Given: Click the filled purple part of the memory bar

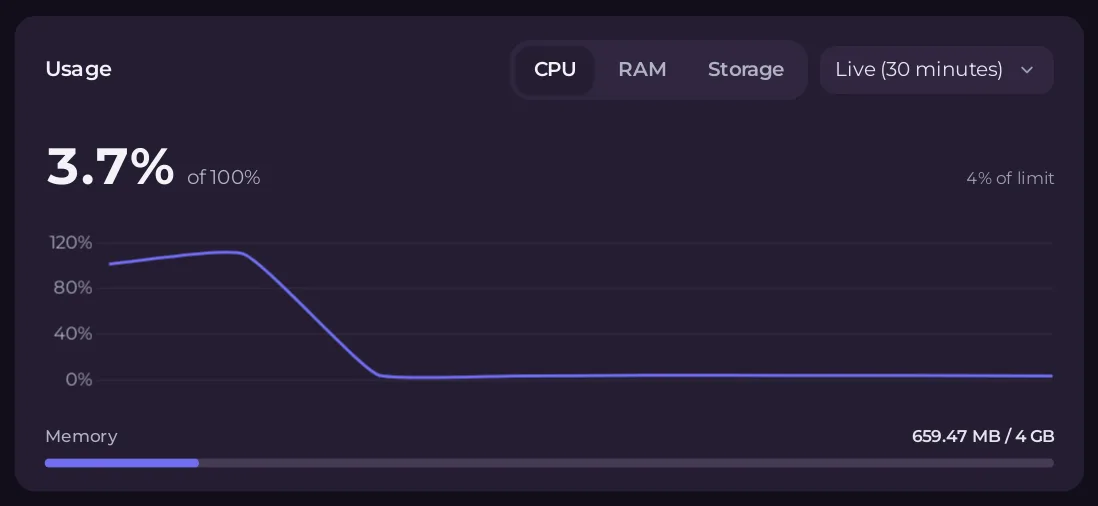Looking at the screenshot, I should tap(122, 463).
